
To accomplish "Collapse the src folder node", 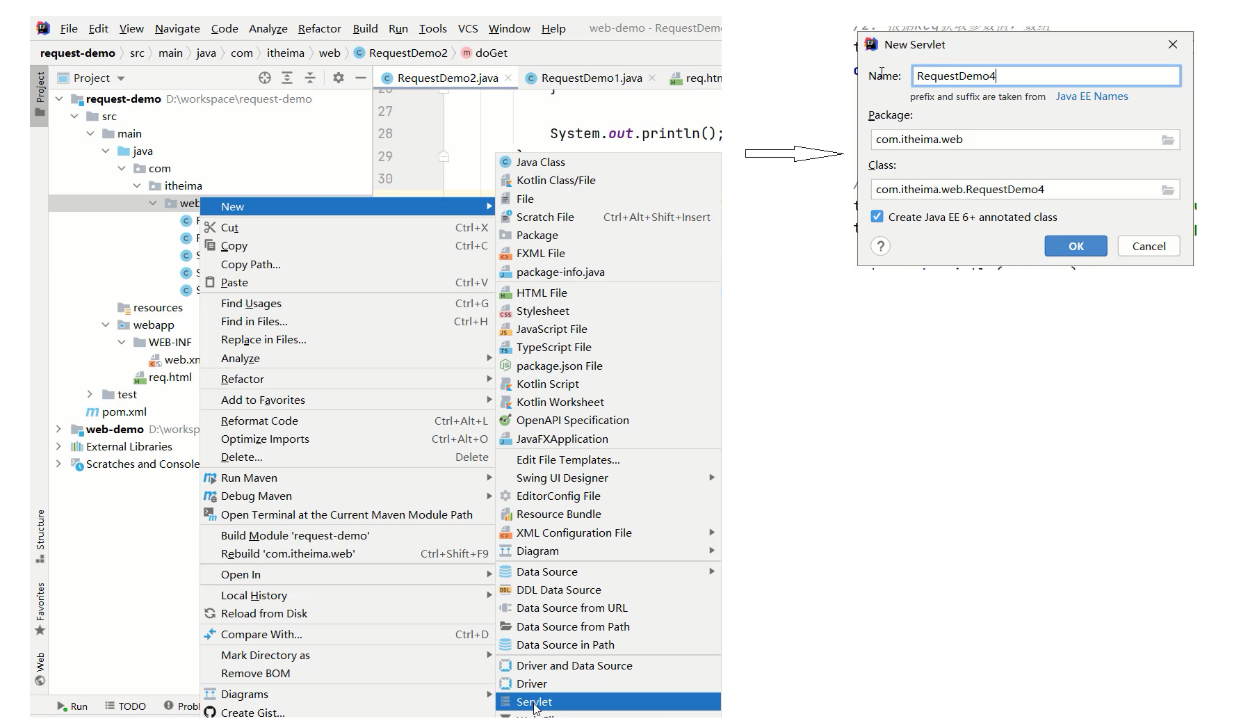I will point(76,117).
